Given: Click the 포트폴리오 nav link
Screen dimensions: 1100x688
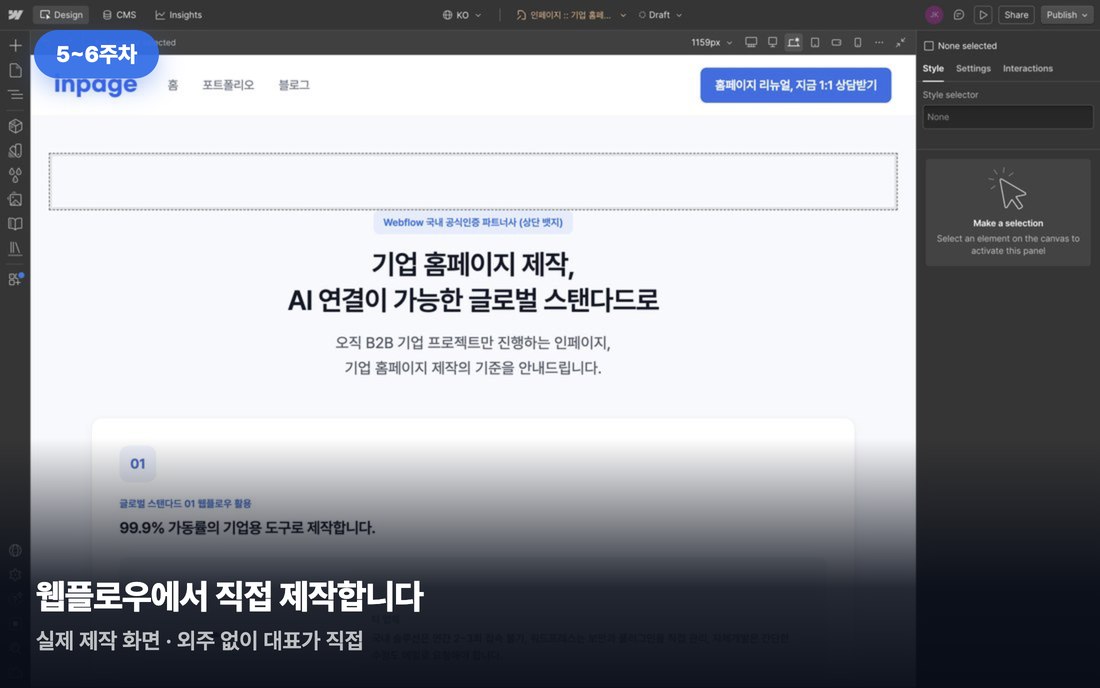Looking at the screenshot, I should pos(228,85).
